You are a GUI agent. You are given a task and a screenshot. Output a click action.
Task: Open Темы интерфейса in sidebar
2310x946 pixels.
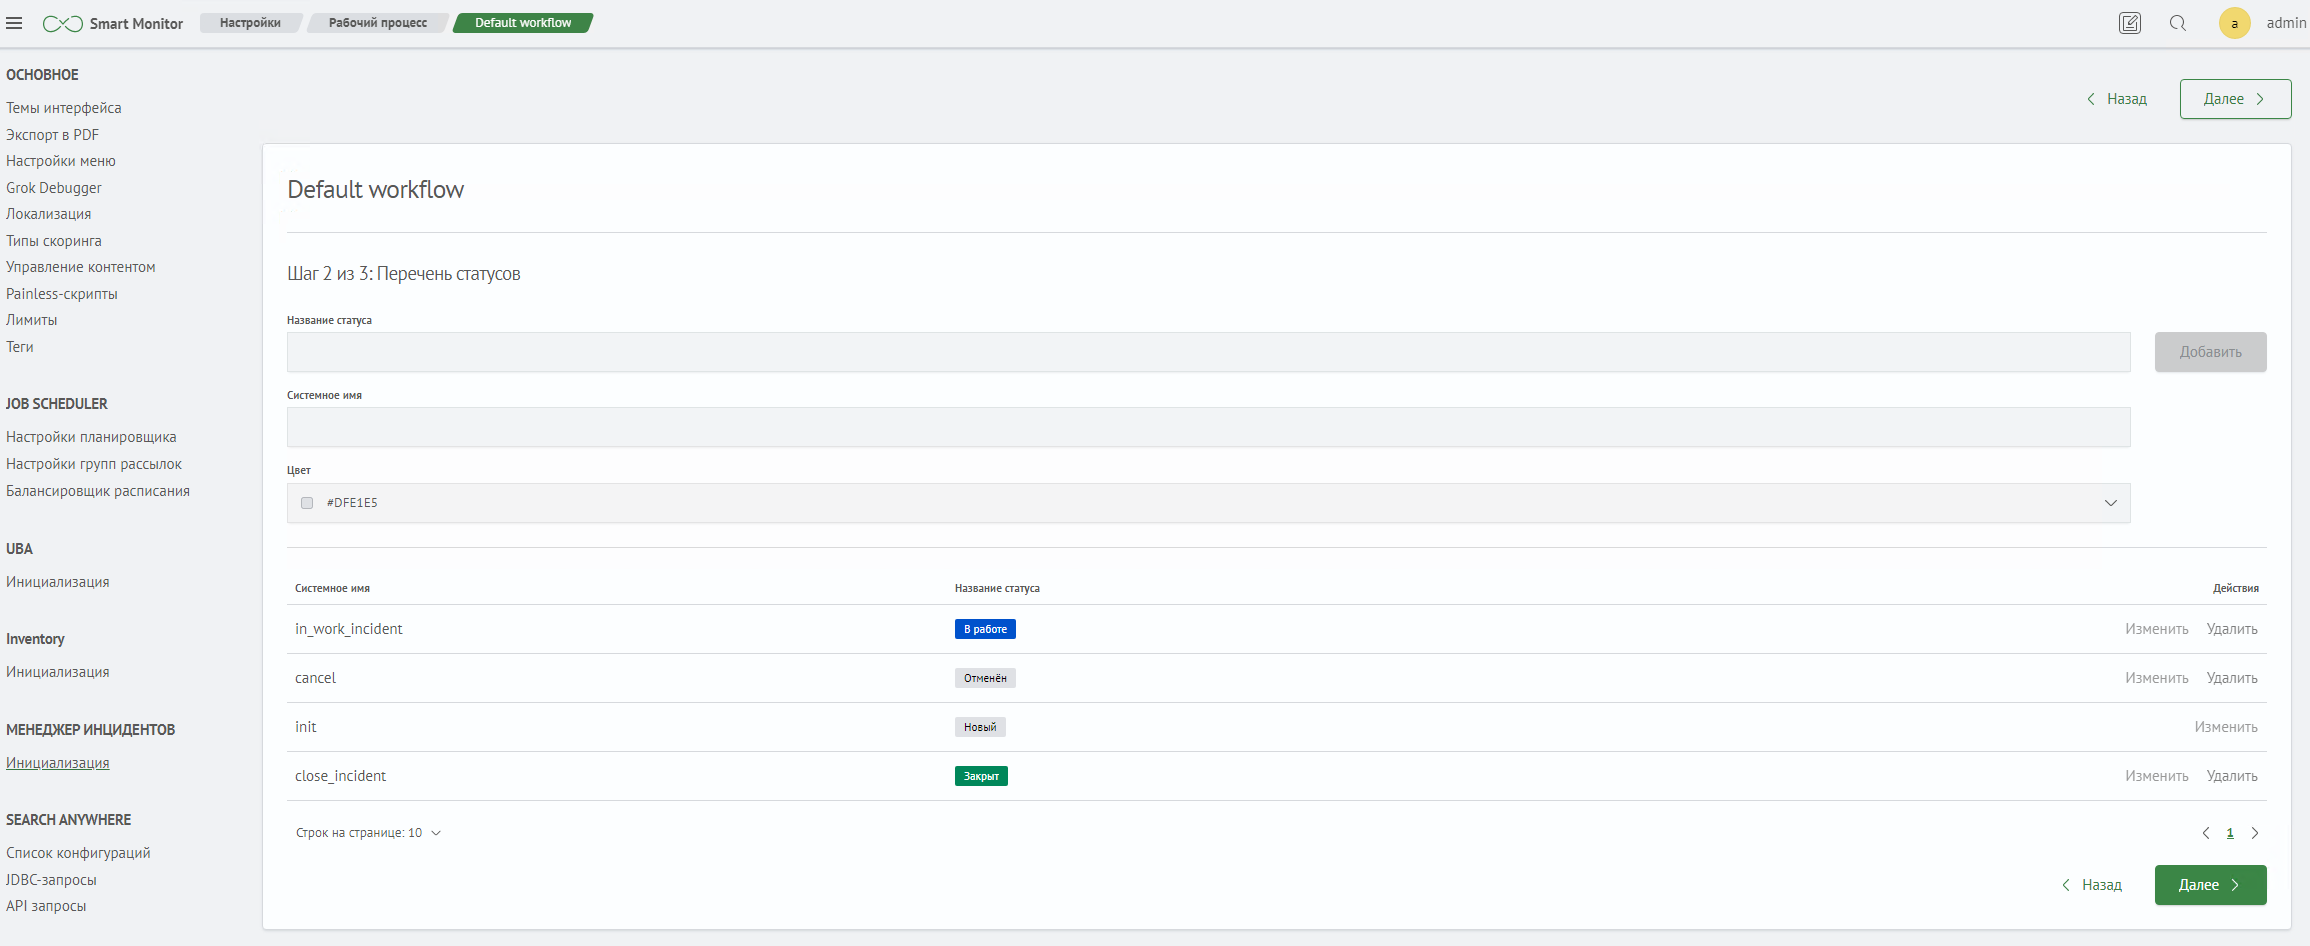64,108
